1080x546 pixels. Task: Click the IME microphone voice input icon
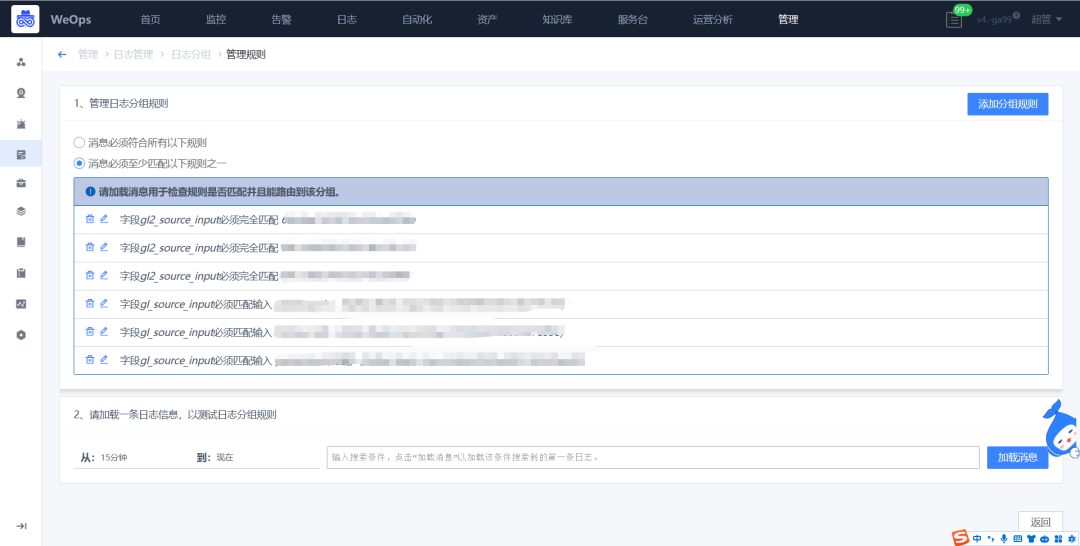pos(1004,538)
